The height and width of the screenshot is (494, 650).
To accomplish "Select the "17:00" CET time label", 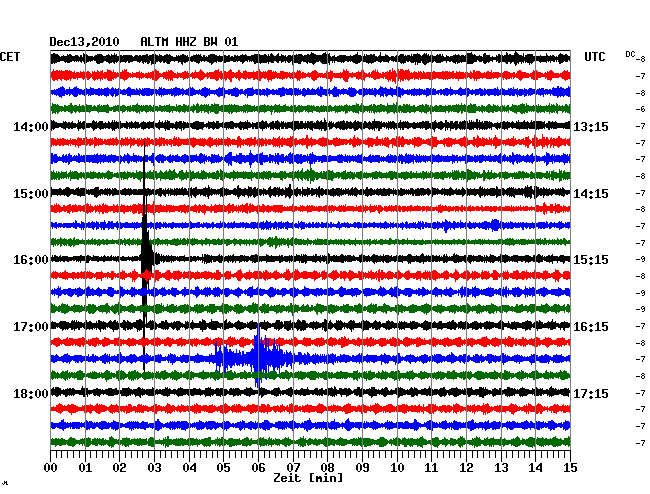I will pos(31,327).
